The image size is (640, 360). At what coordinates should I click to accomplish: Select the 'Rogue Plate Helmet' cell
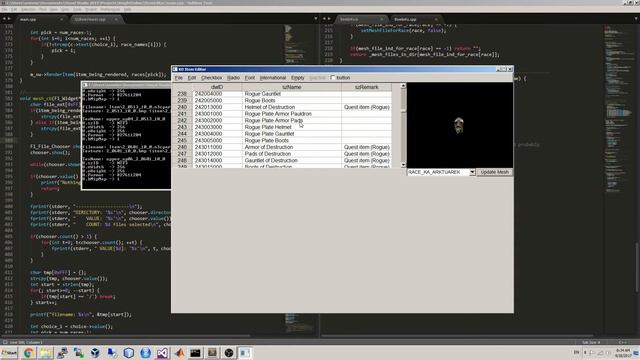291,127
